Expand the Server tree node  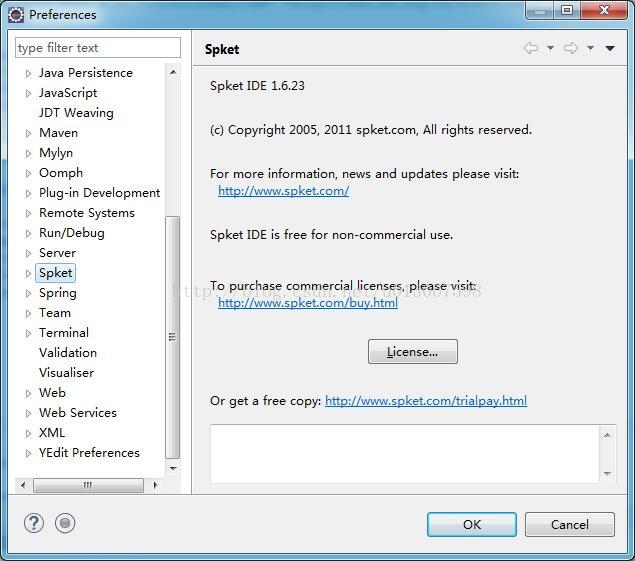point(28,253)
